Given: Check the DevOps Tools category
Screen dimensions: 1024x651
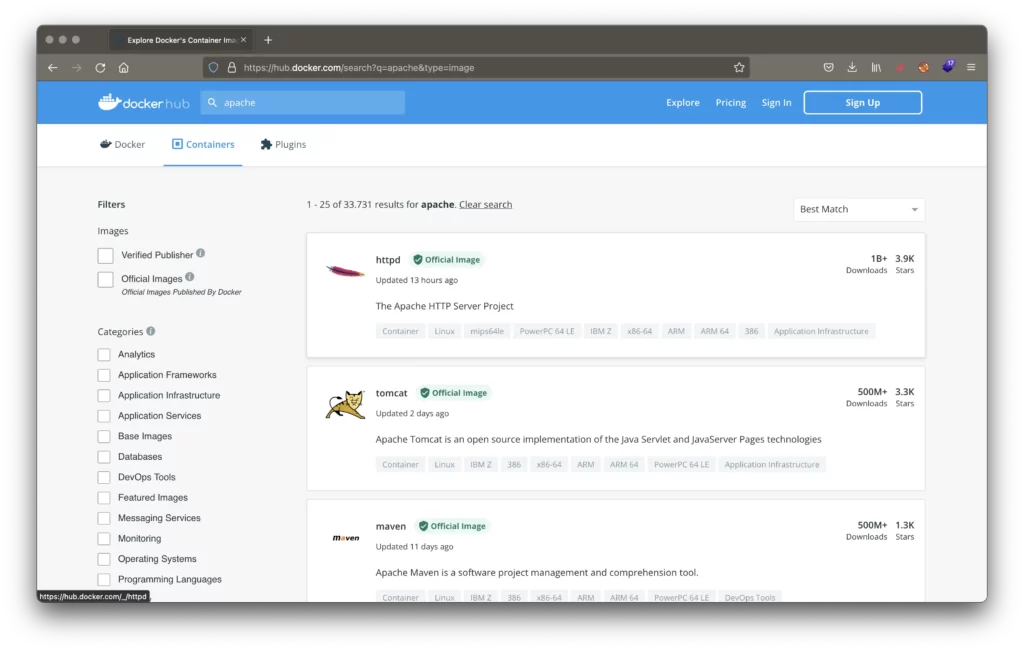Looking at the screenshot, I should (104, 477).
